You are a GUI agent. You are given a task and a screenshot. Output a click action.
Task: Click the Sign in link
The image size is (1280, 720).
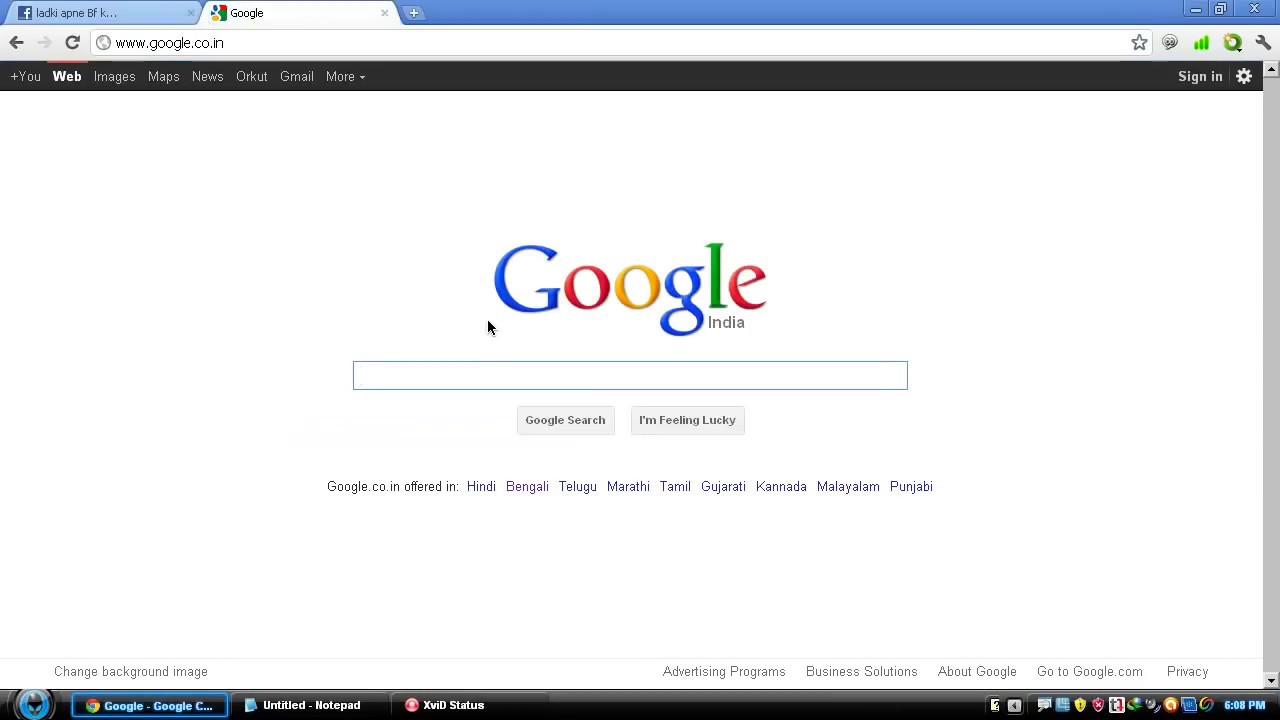pyautogui.click(x=1200, y=76)
